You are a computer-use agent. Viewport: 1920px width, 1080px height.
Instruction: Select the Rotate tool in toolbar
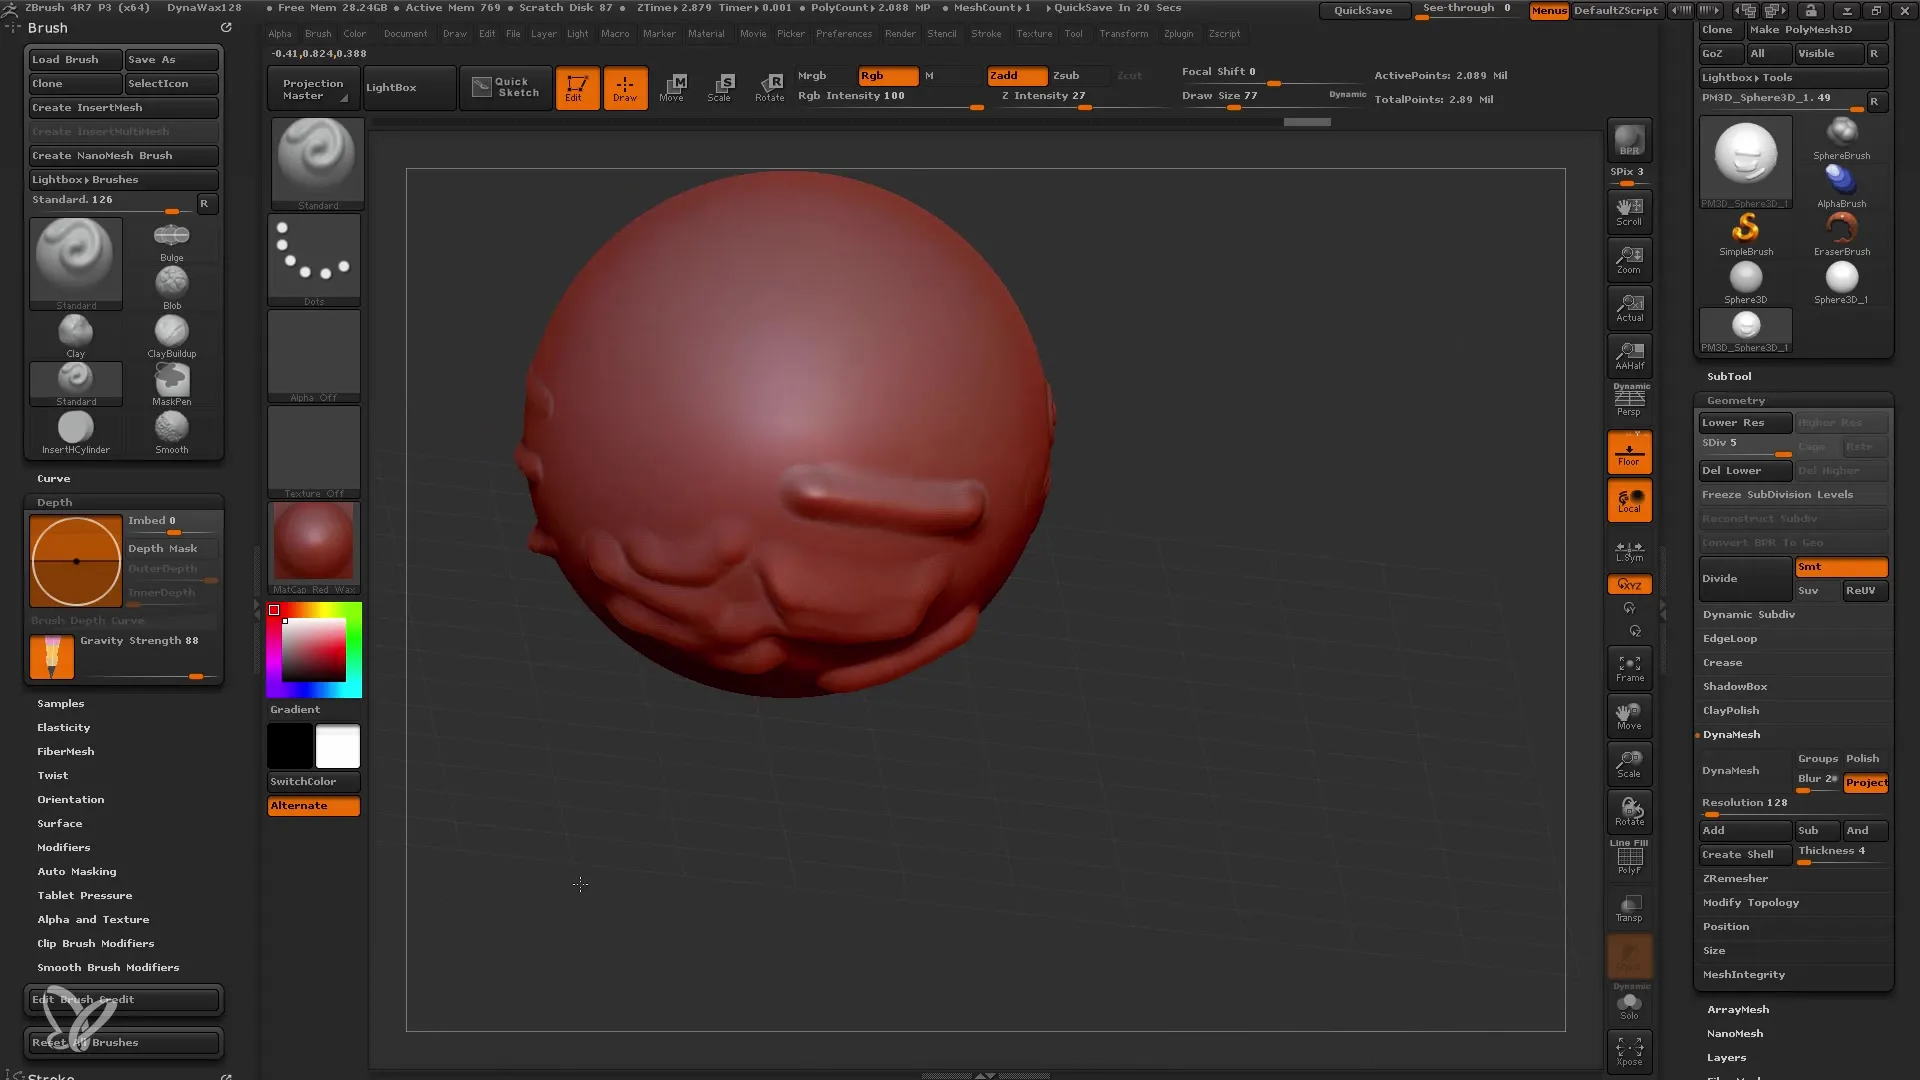[767, 86]
